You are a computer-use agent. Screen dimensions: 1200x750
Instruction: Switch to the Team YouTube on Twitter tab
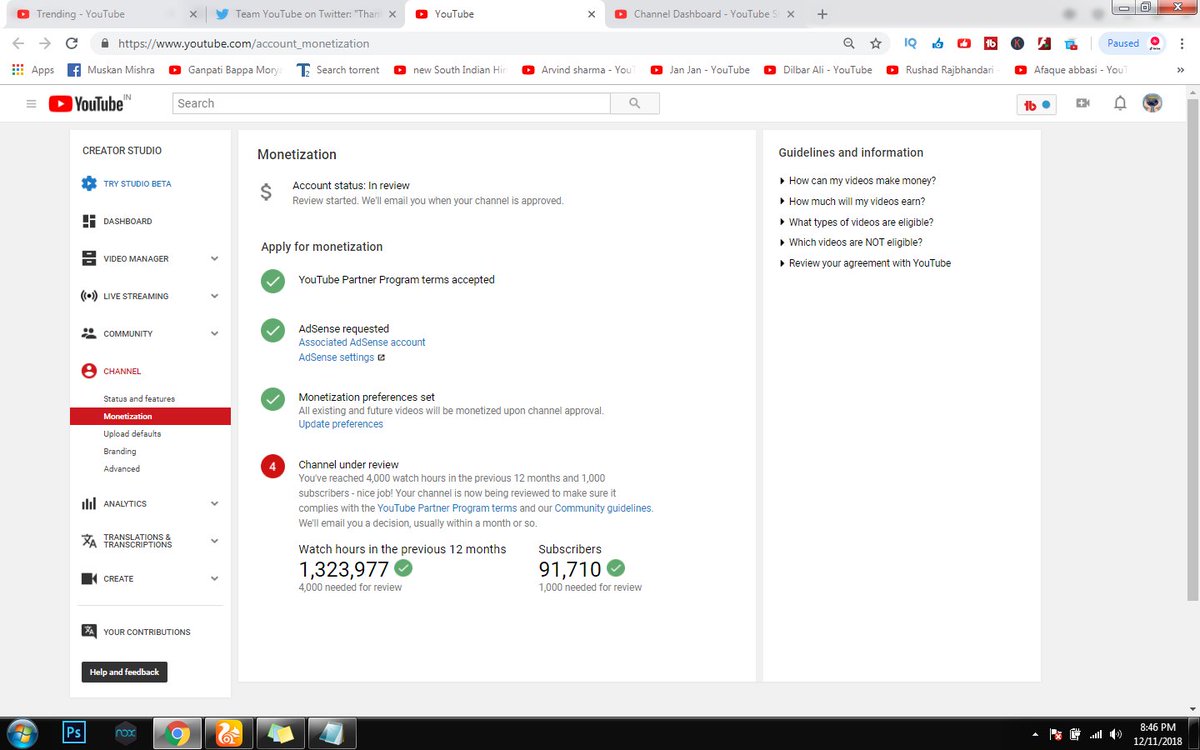pyautogui.click(x=303, y=14)
